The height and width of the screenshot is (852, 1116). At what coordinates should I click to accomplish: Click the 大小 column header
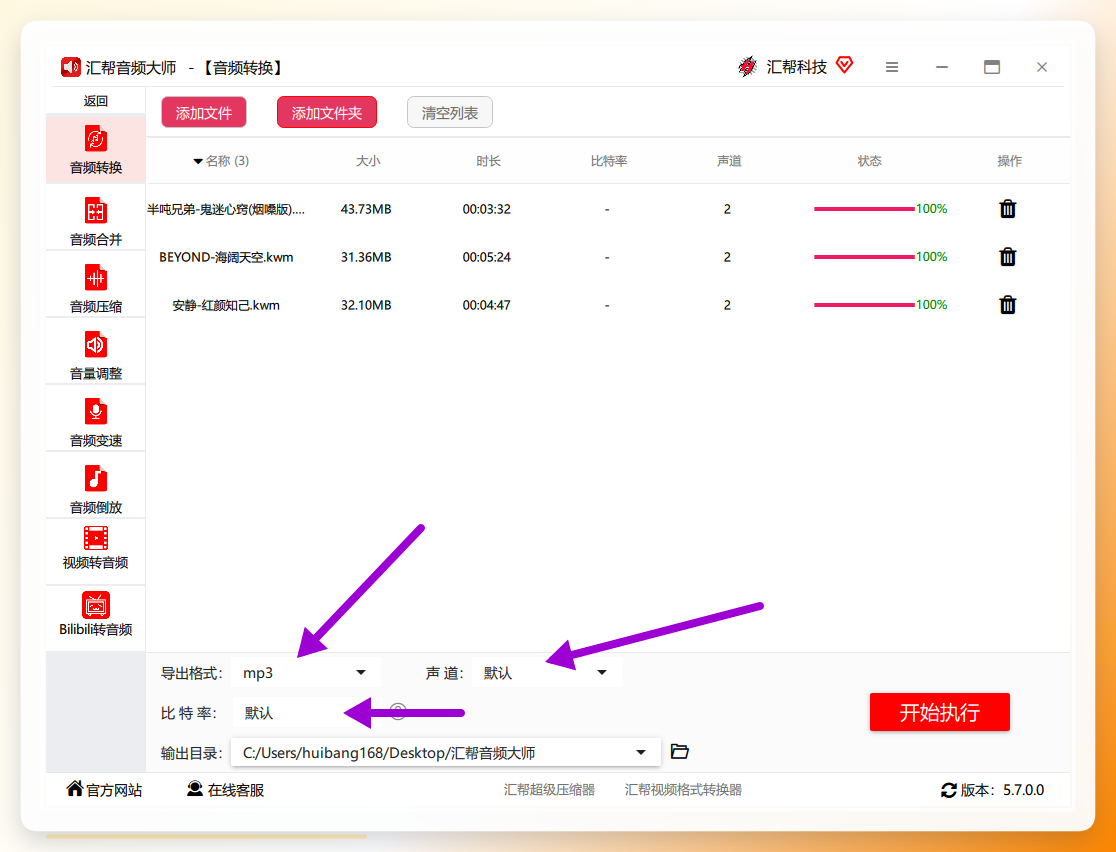coord(368,161)
